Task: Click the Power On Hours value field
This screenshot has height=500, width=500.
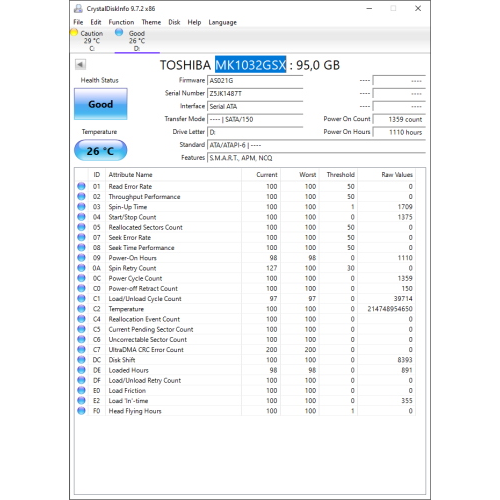Action: [399, 132]
